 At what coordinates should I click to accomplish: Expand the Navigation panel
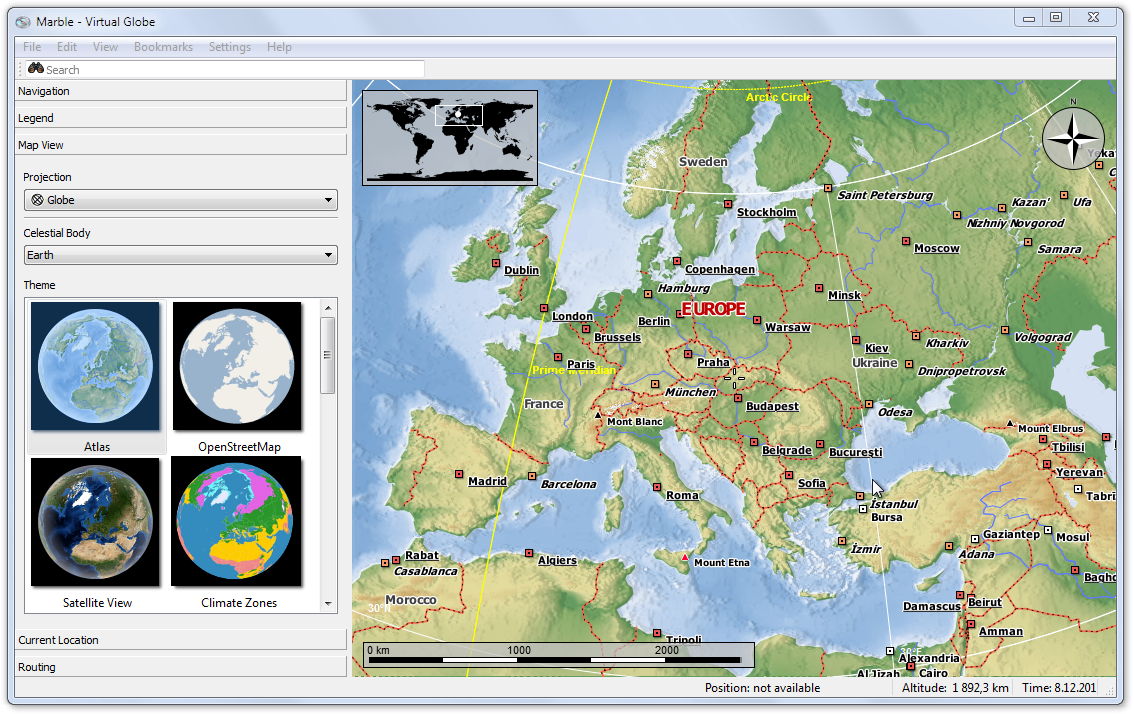[181, 91]
